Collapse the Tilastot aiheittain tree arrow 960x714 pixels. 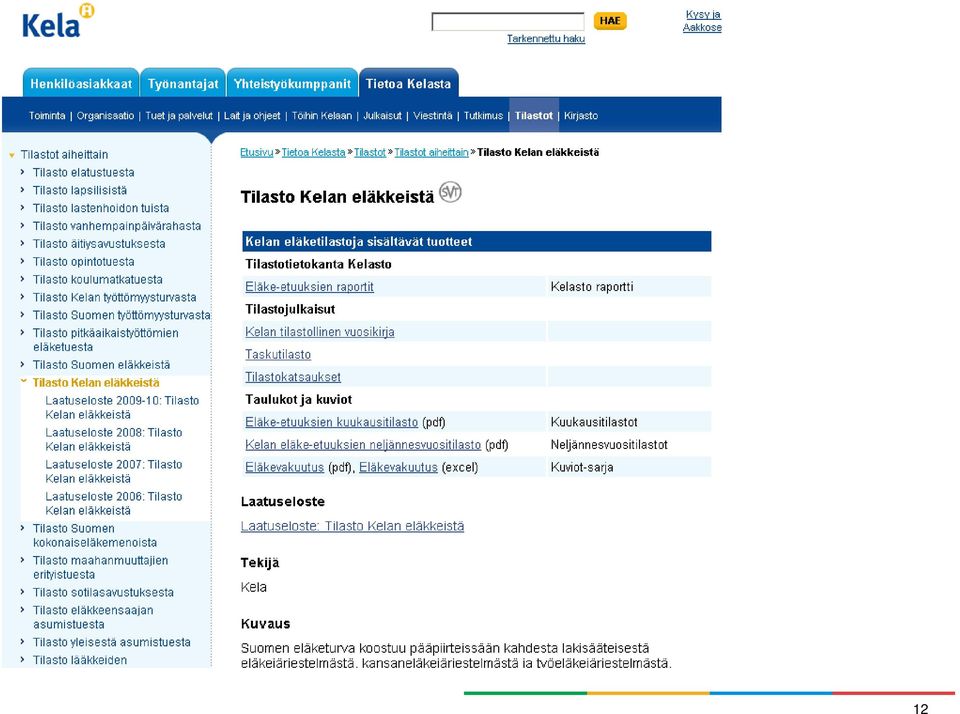click(x=12, y=156)
